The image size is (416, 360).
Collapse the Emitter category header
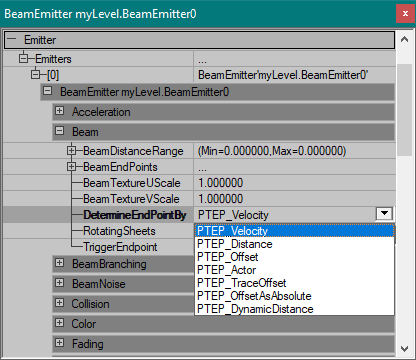coord(12,39)
